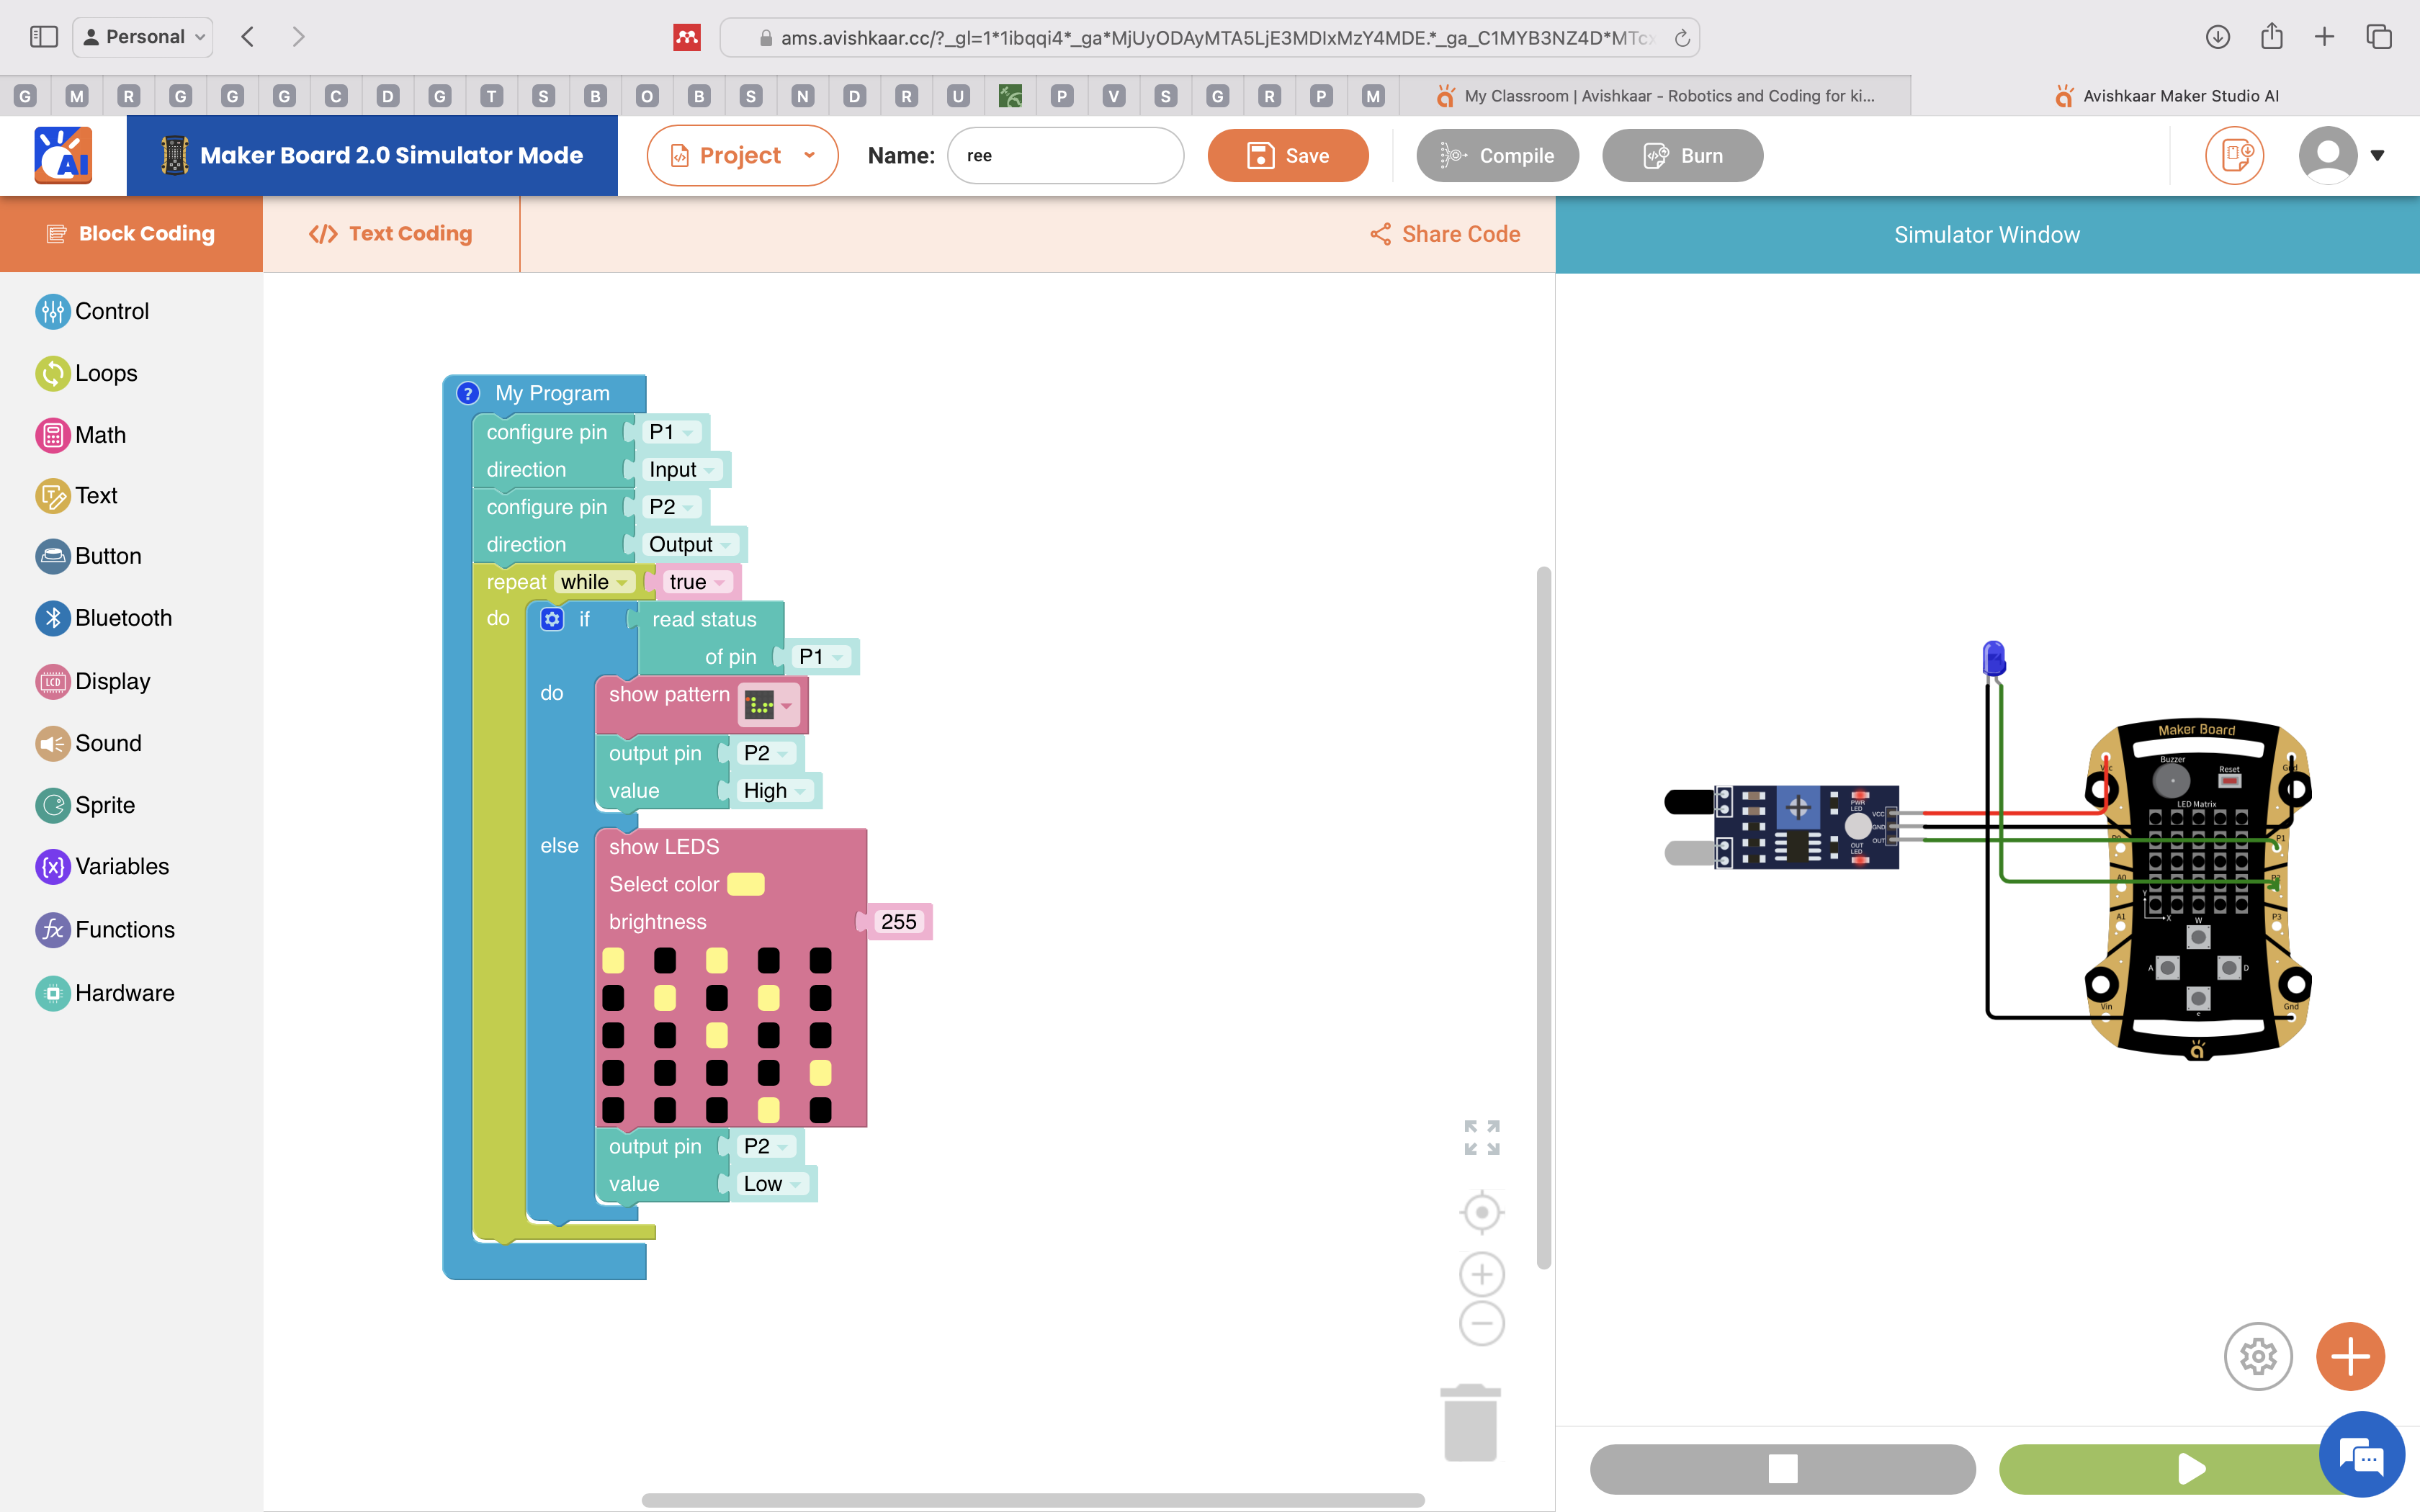Toggle bottom-right LED cell in matrix

(820, 1110)
